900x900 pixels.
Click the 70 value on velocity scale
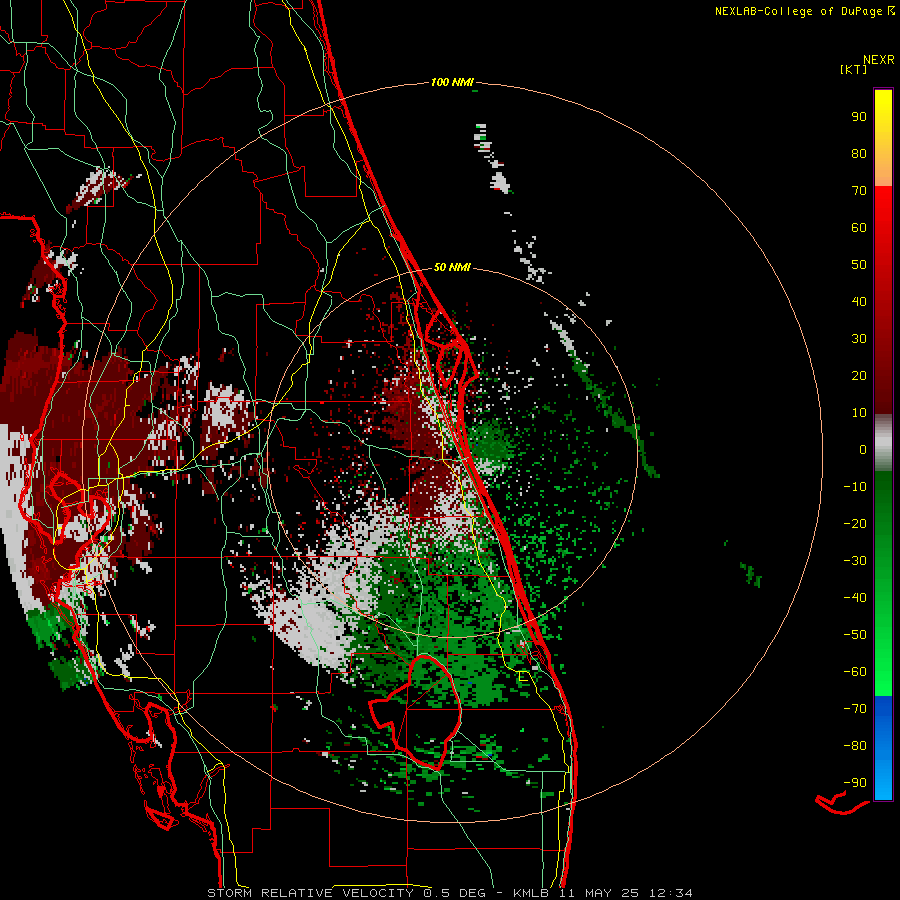(x=859, y=191)
